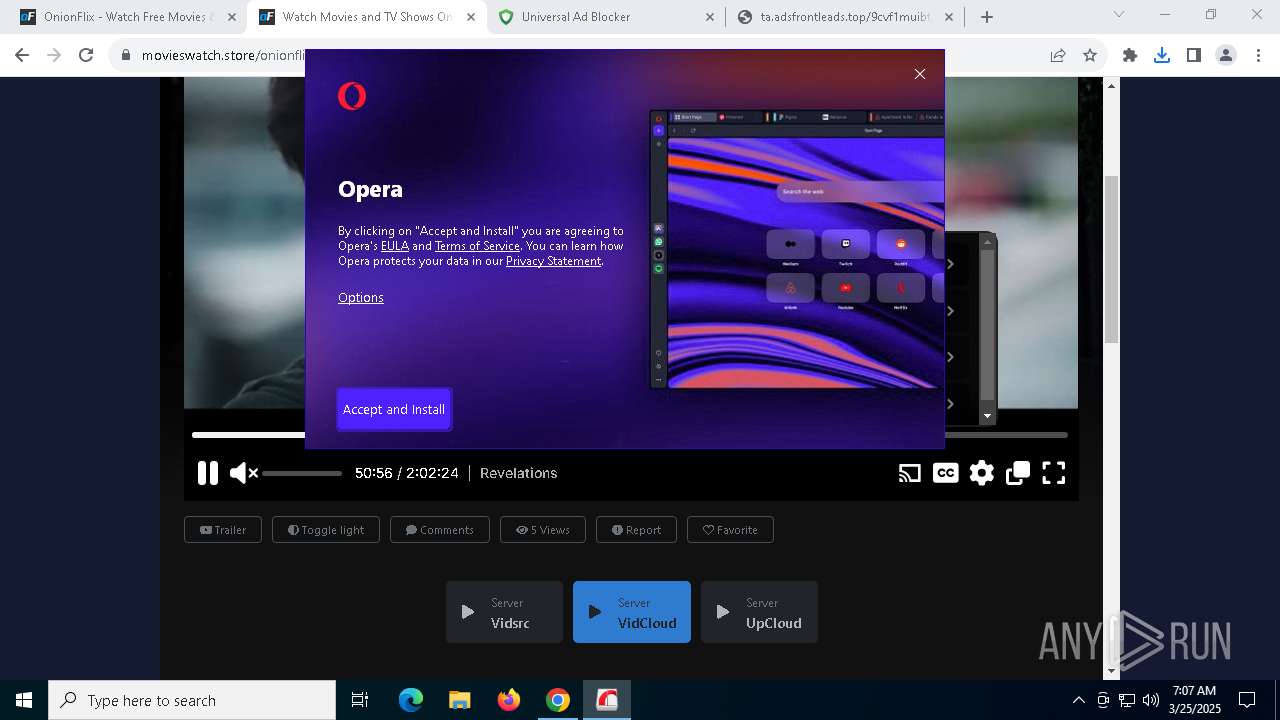Open File Explorer from taskbar

point(459,700)
